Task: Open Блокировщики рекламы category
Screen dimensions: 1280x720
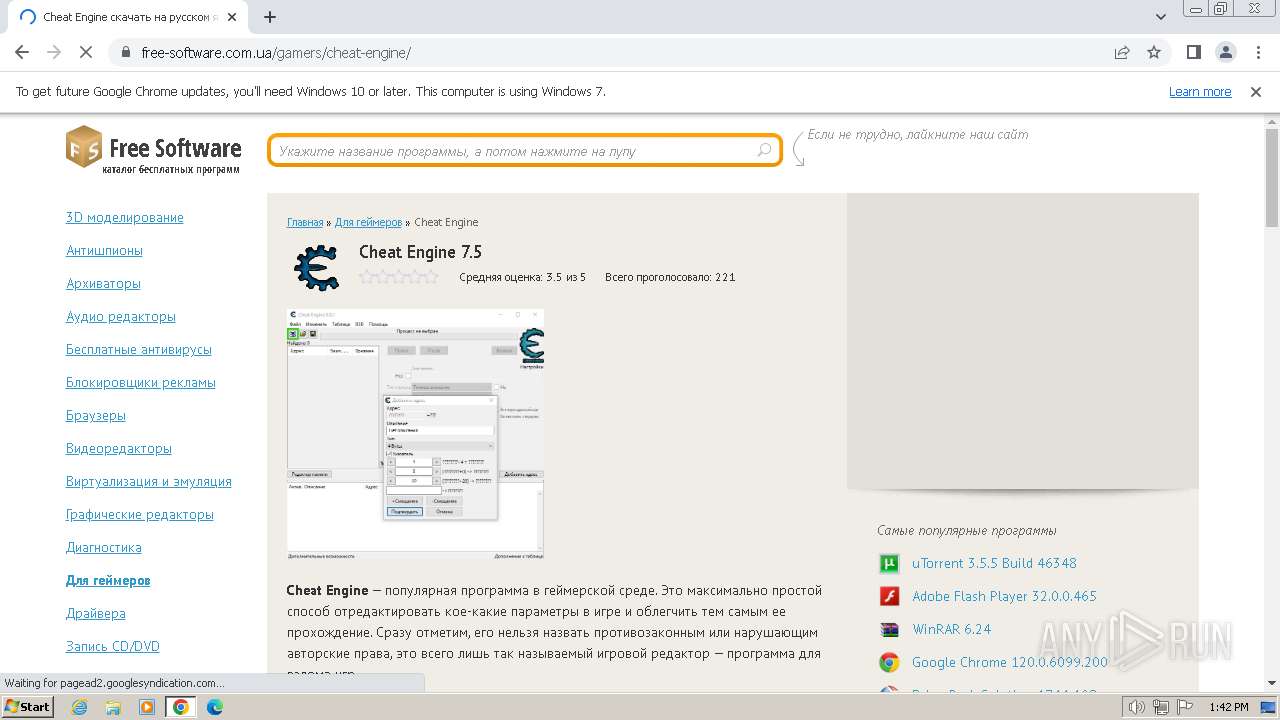Action: [141, 382]
